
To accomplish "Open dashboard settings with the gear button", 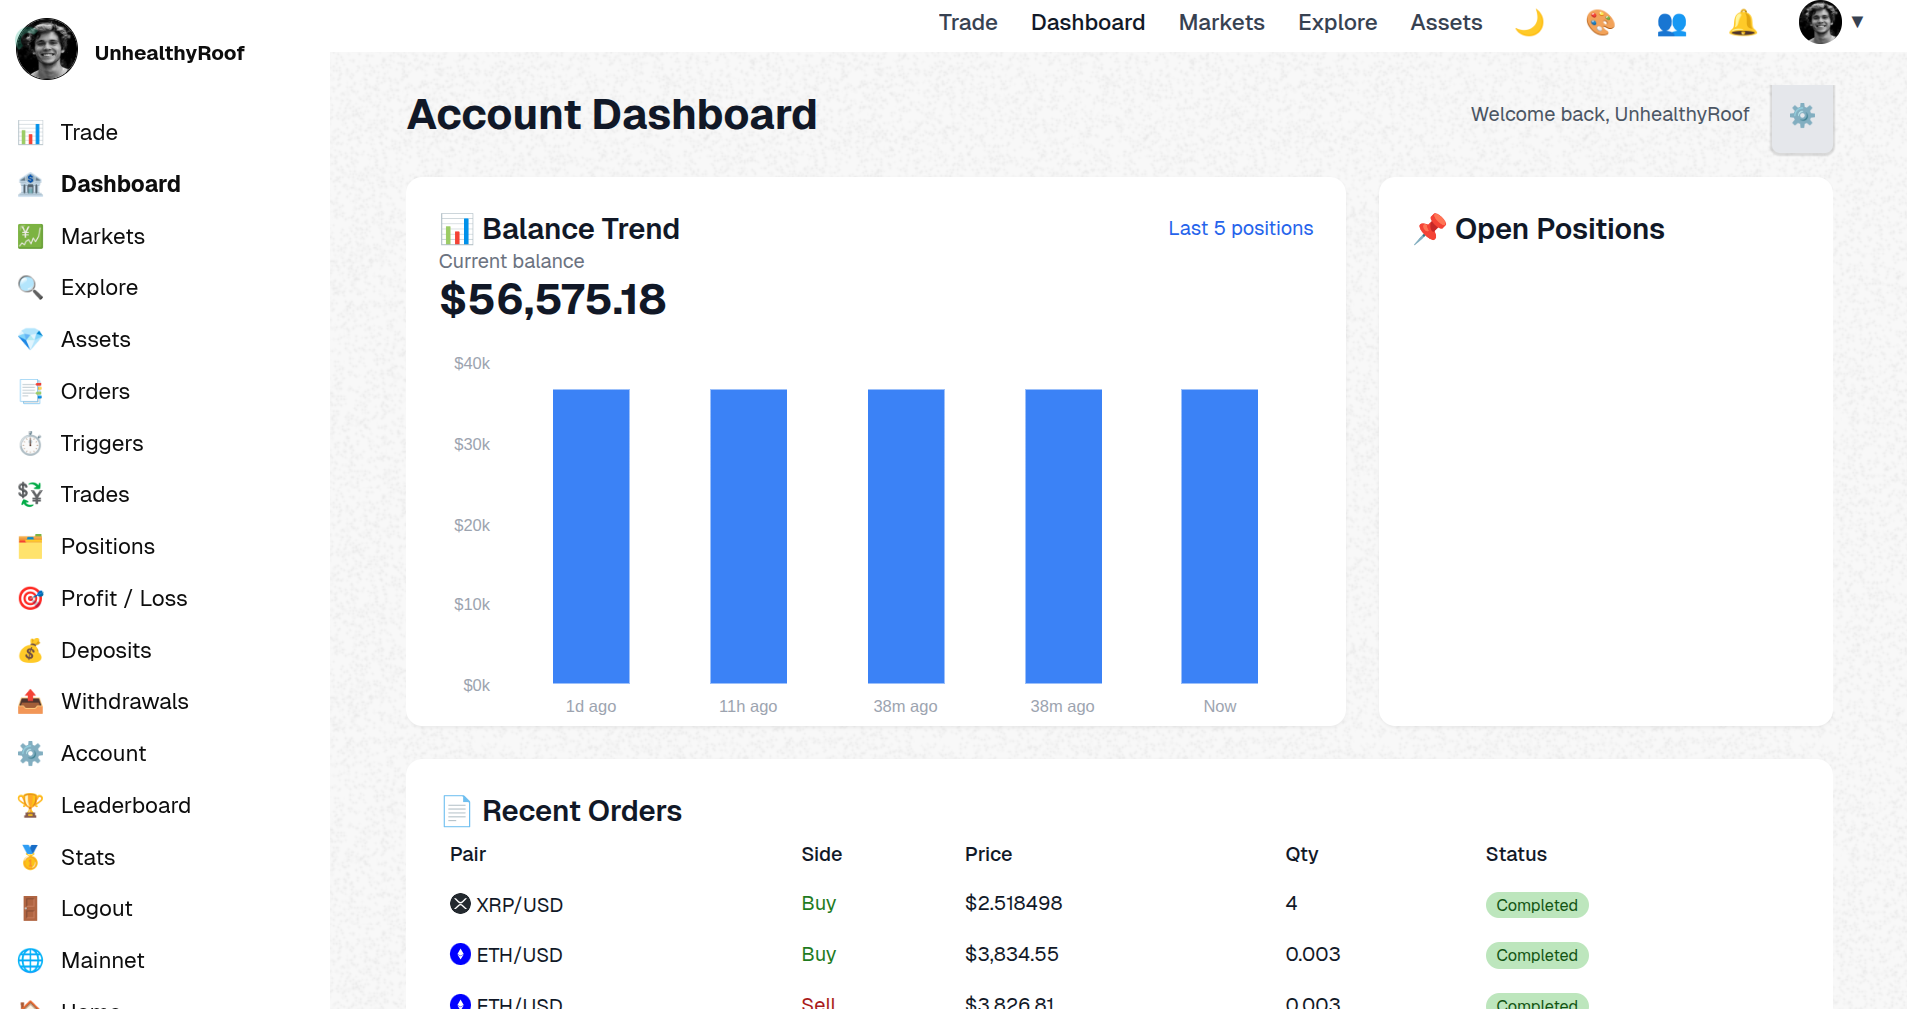I will (x=1802, y=116).
